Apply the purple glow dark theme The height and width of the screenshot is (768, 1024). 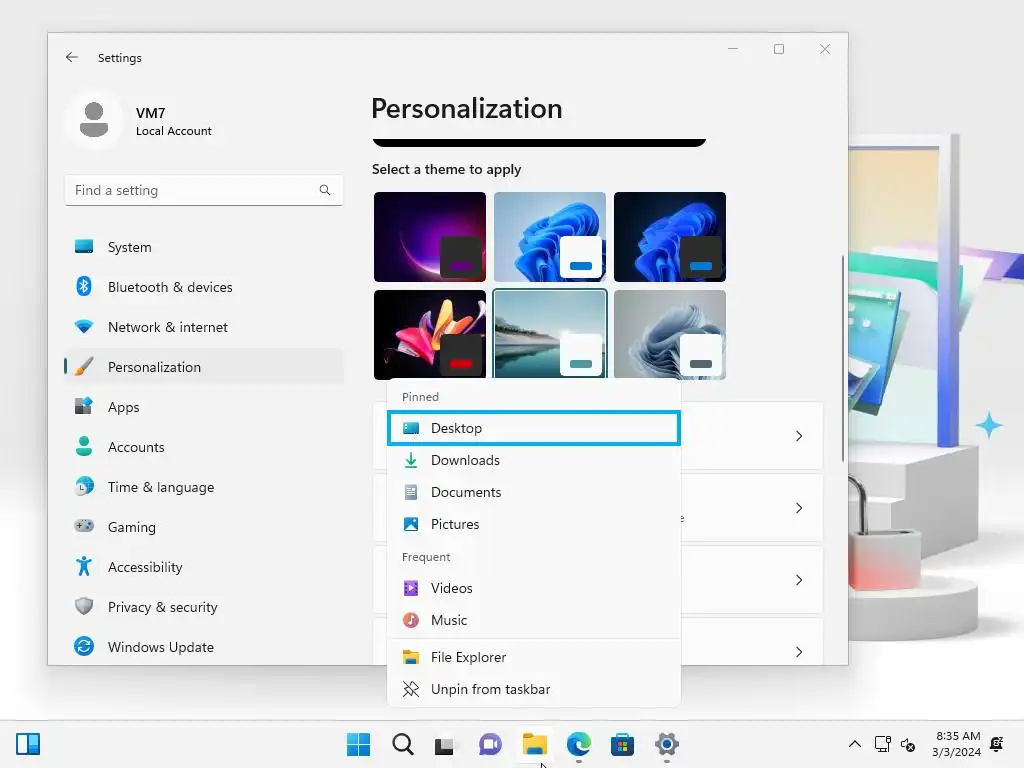(430, 236)
